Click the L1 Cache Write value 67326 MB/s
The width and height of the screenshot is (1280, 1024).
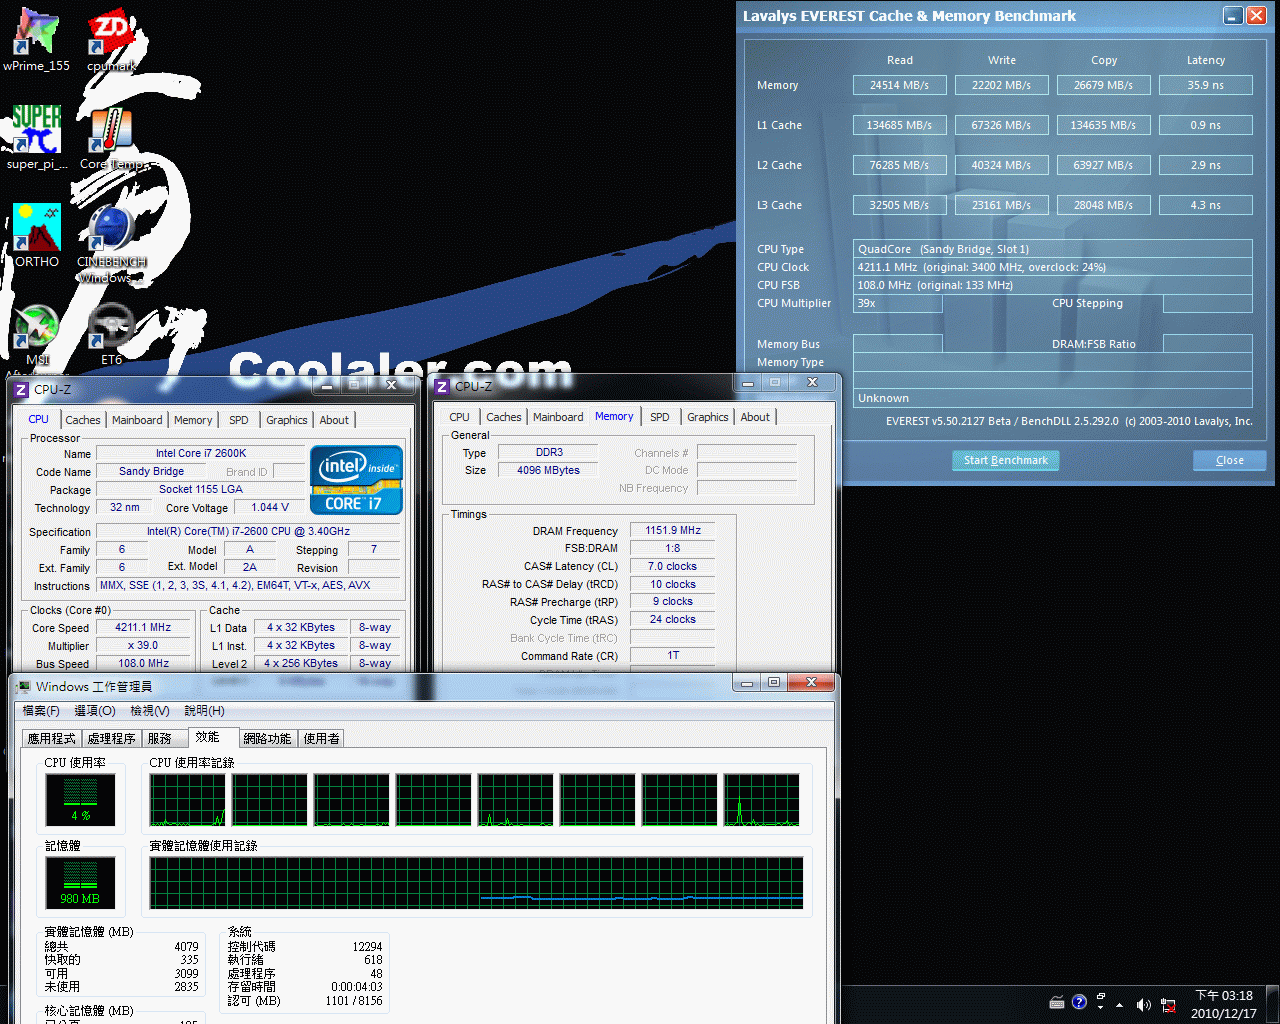[1002, 125]
